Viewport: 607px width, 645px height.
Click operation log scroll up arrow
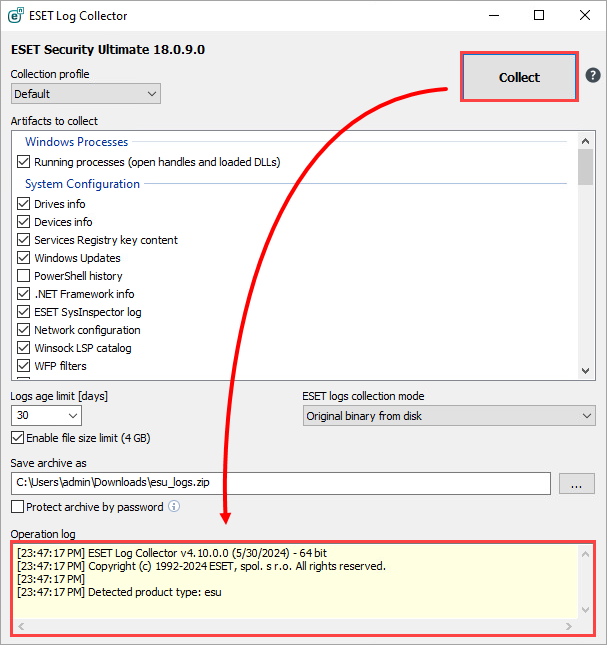click(x=586, y=554)
